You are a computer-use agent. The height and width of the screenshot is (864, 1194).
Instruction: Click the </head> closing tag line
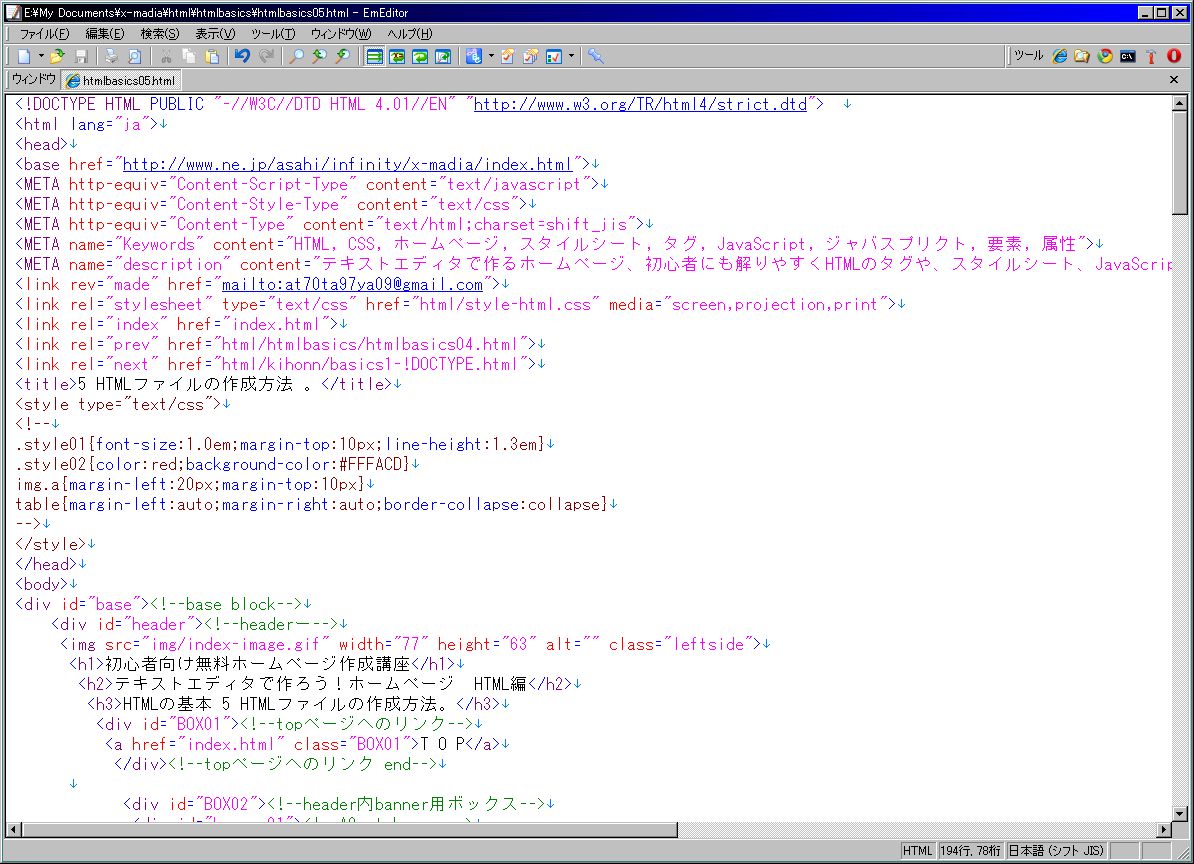click(x=50, y=564)
